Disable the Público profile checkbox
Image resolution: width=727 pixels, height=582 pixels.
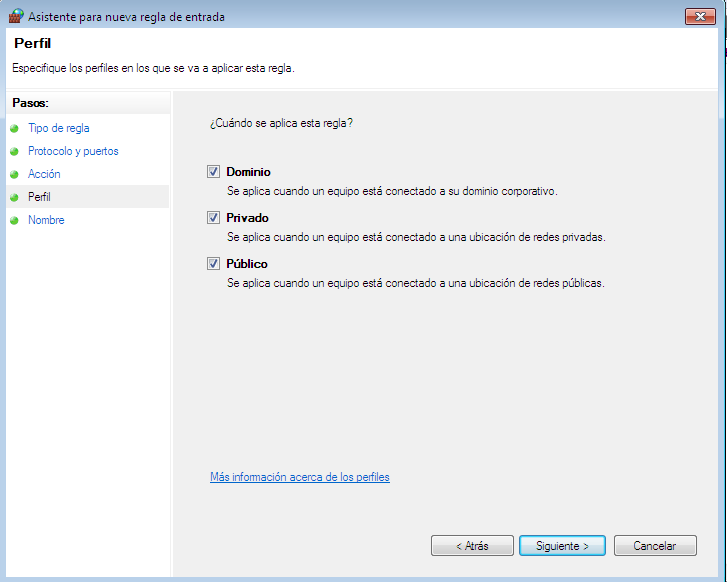(213, 264)
